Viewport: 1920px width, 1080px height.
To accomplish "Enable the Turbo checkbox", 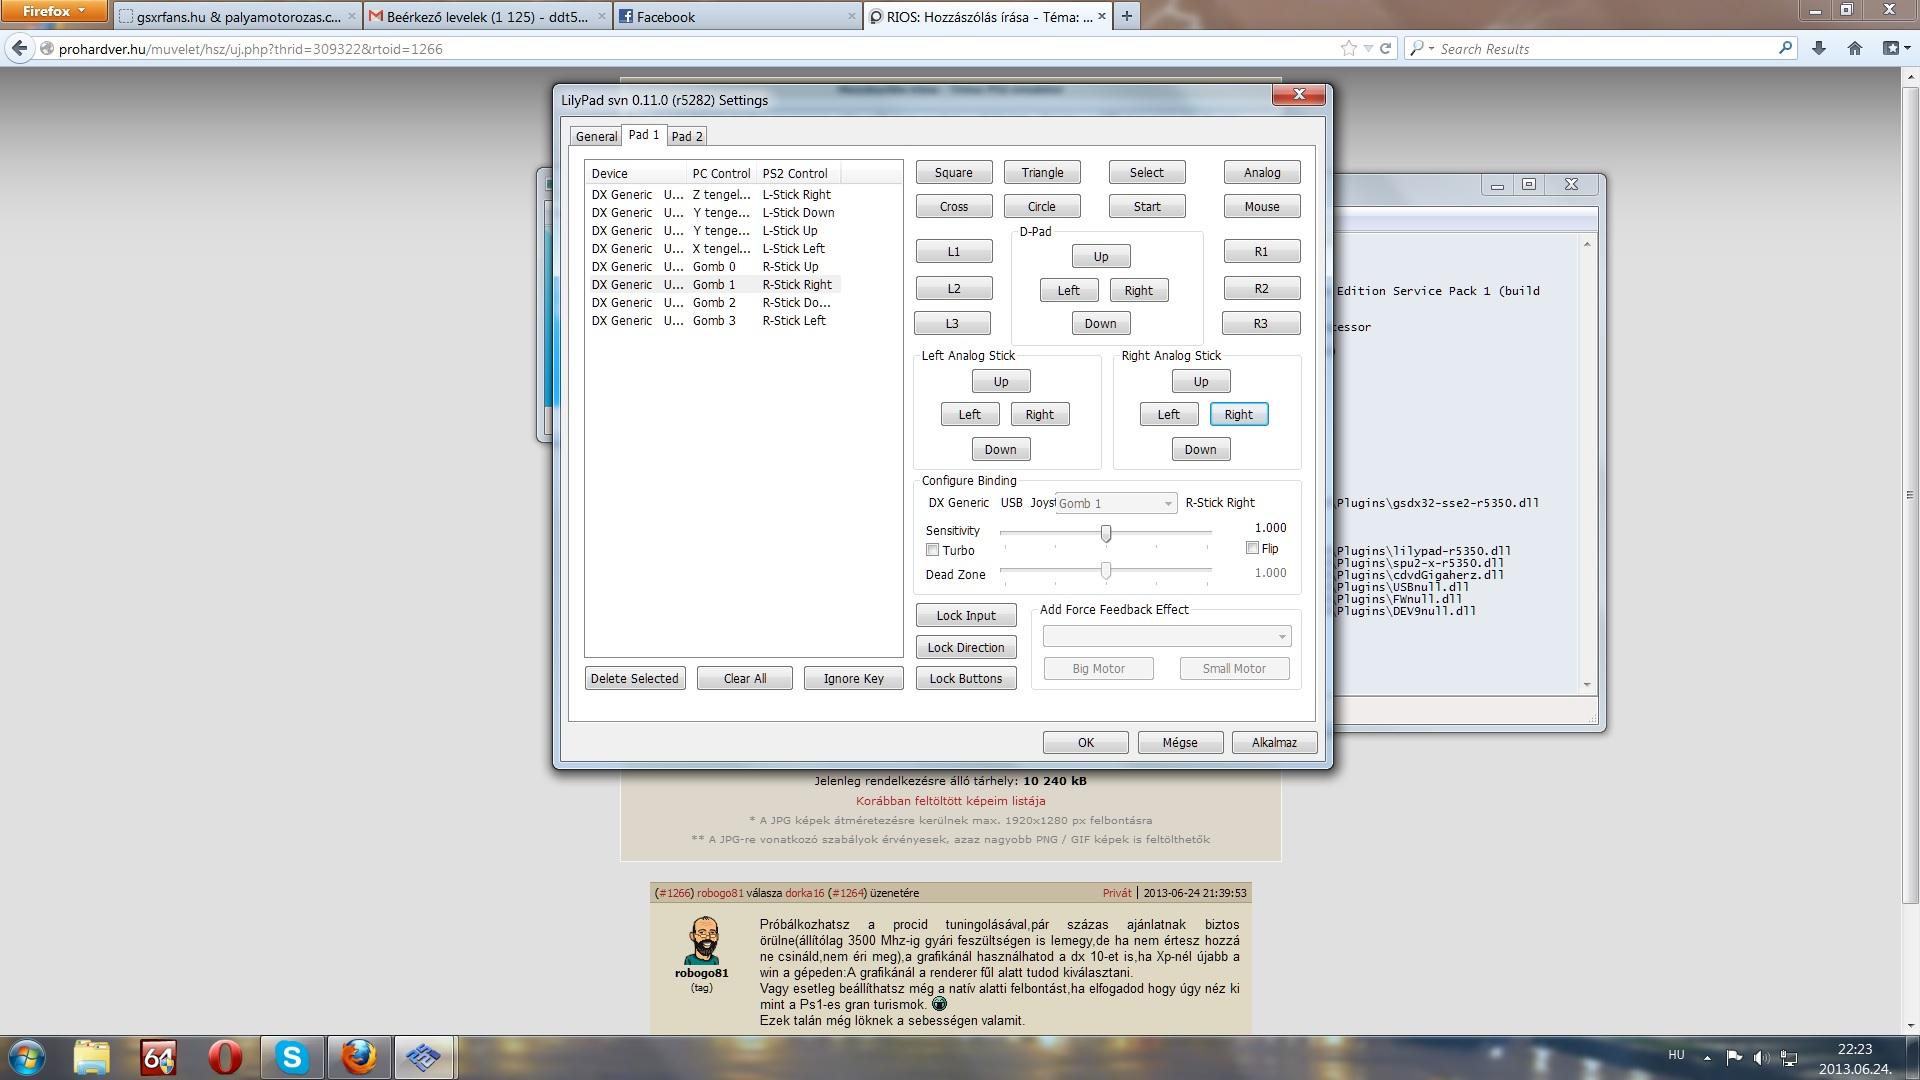I will point(933,550).
